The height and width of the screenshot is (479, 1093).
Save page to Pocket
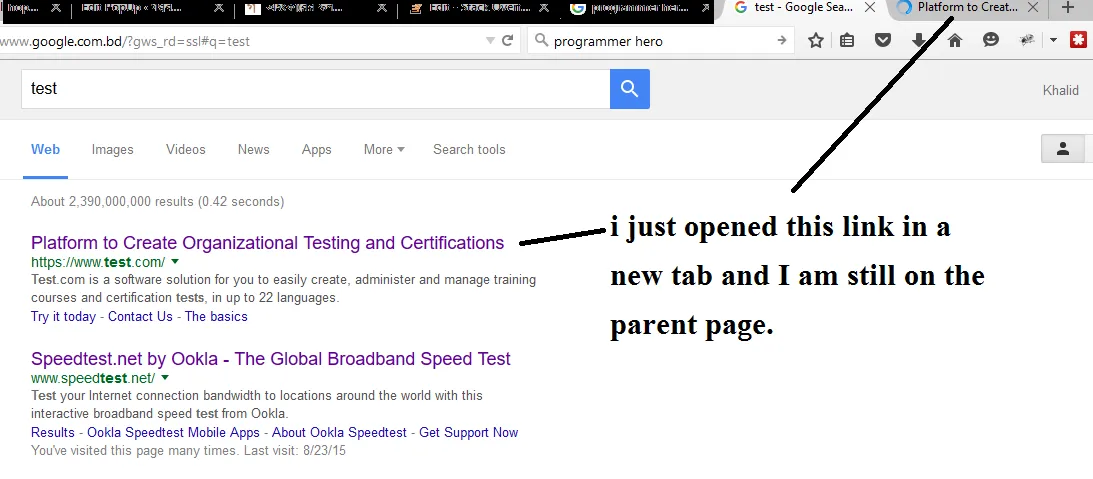click(883, 40)
